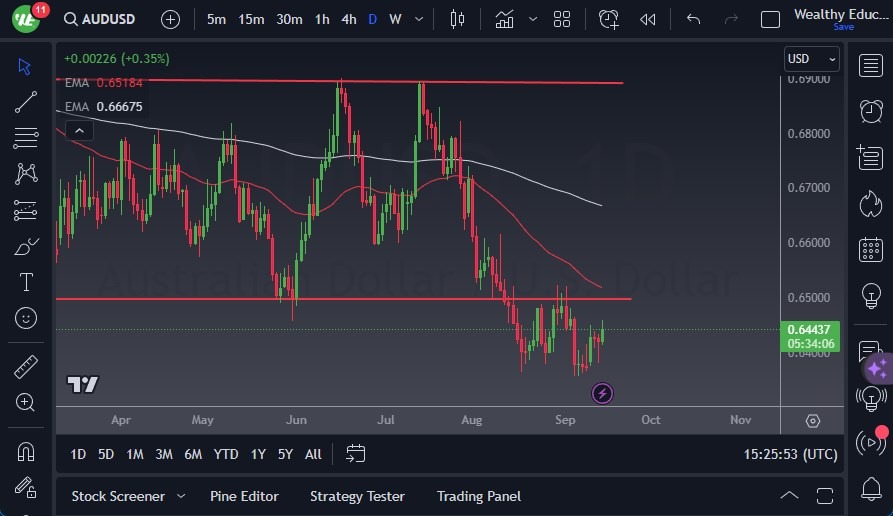
Task: Expand the Stock Screener dropdown arrow
Action: [x=181, y=496]
